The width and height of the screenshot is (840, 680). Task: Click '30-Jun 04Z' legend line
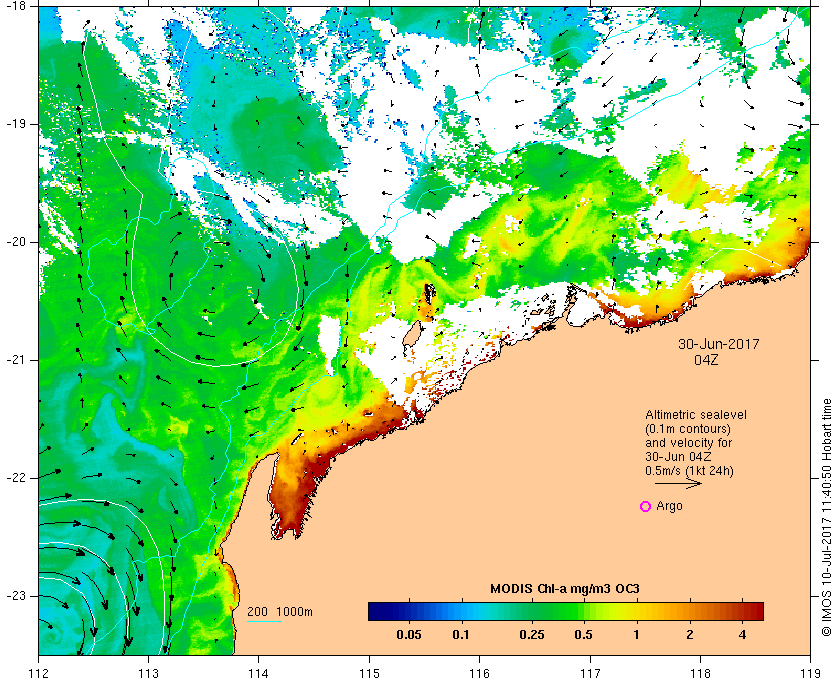[678, 457]
